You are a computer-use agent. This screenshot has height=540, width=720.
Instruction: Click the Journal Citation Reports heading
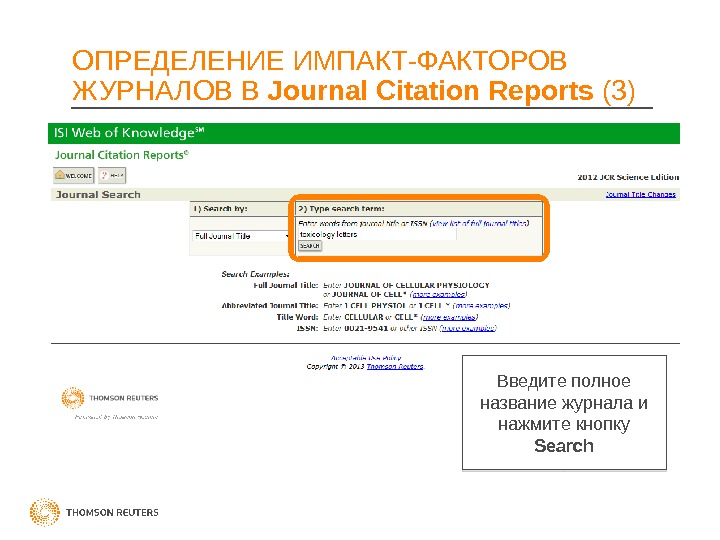click(122, 155)
